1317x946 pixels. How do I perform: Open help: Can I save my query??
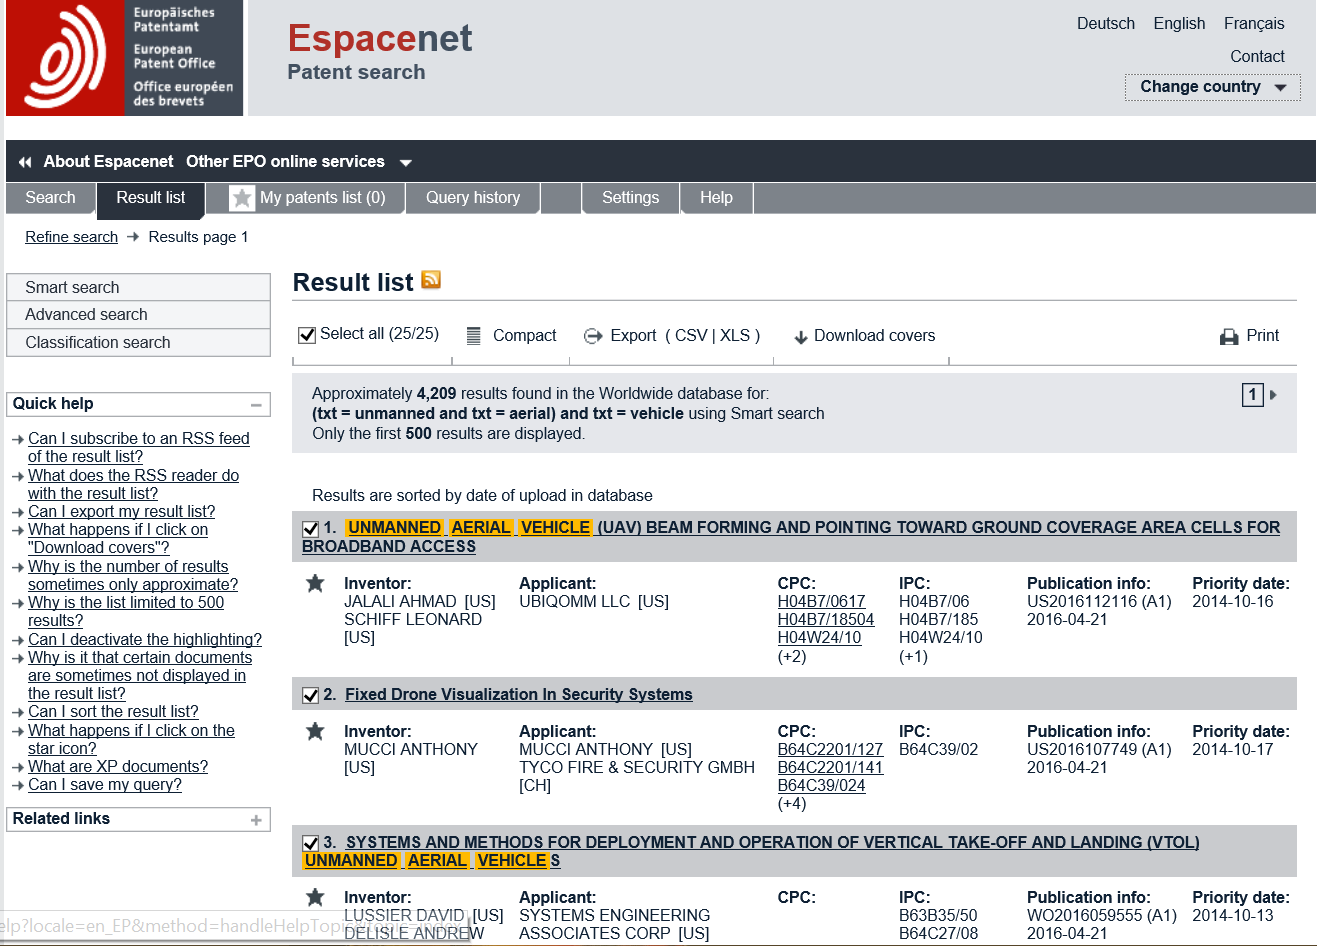coord(105,785)
